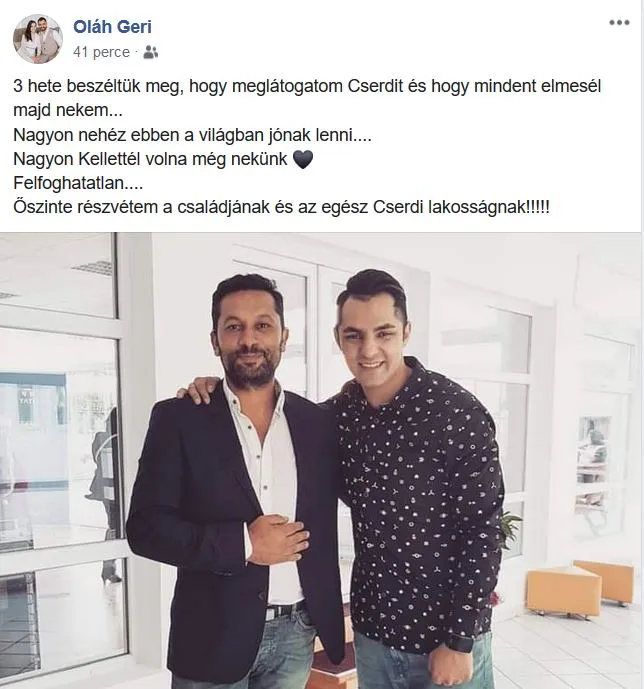The height and width of the screenshot is (689, 644).
Task: Click the friends audience icon beside the timestamp
Action: (151, 52)
